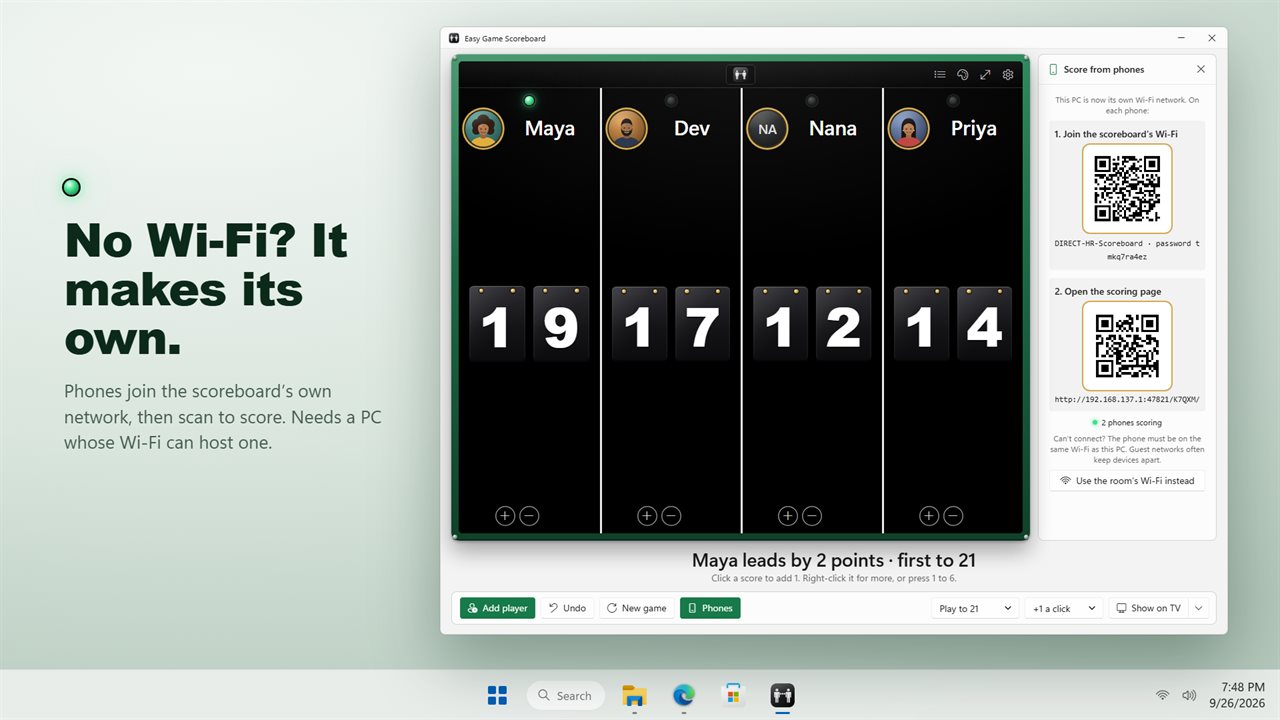This screenshot has width=1280, height=720.
Task: Subtract a point with Dev's minus button
Action: coord(671,516)
